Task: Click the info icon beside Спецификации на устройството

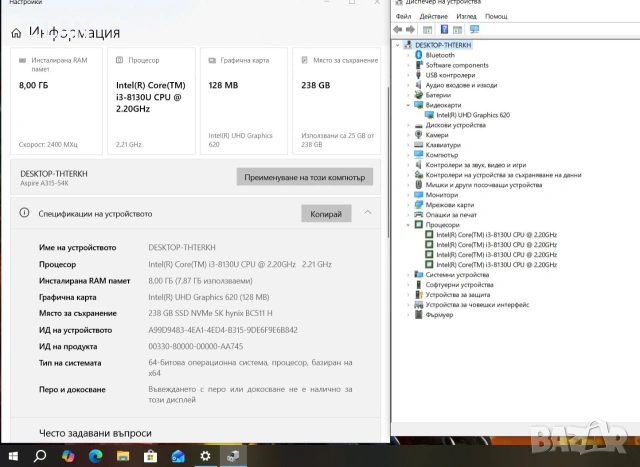Action: (24, 213)
